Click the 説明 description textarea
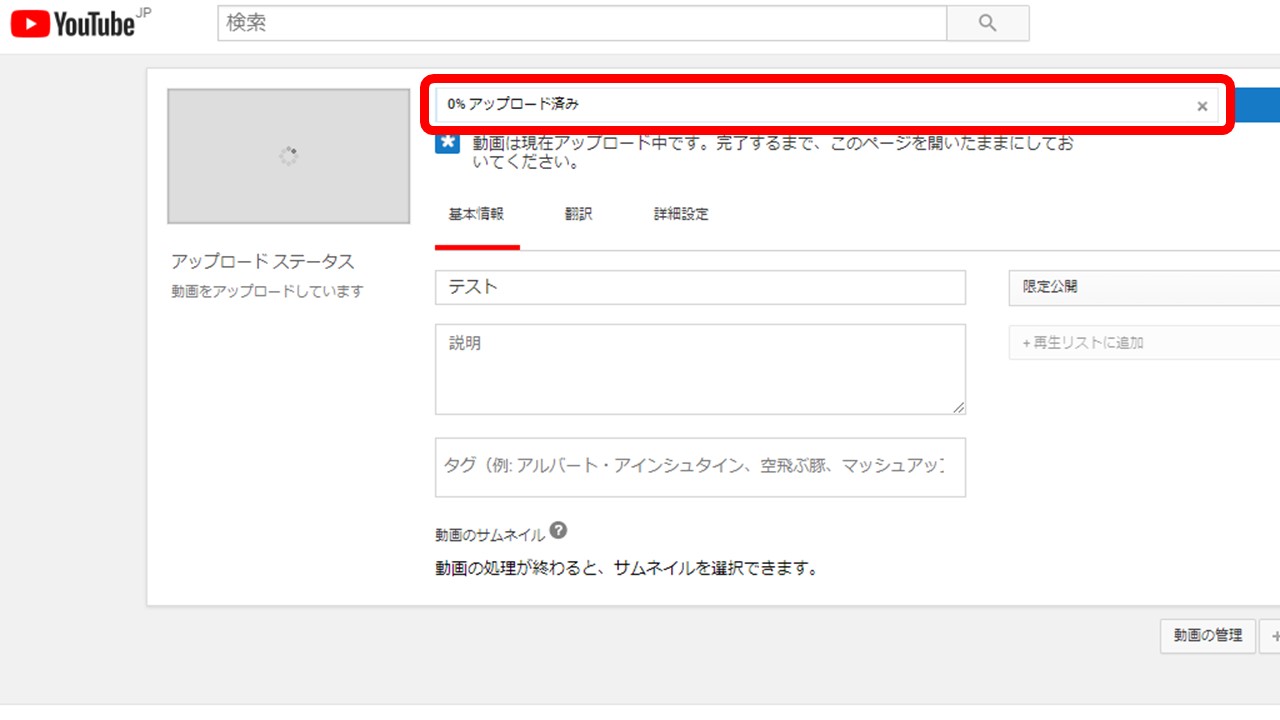The height and width of the screenshot is (720, 1280). tap(700, 369)
